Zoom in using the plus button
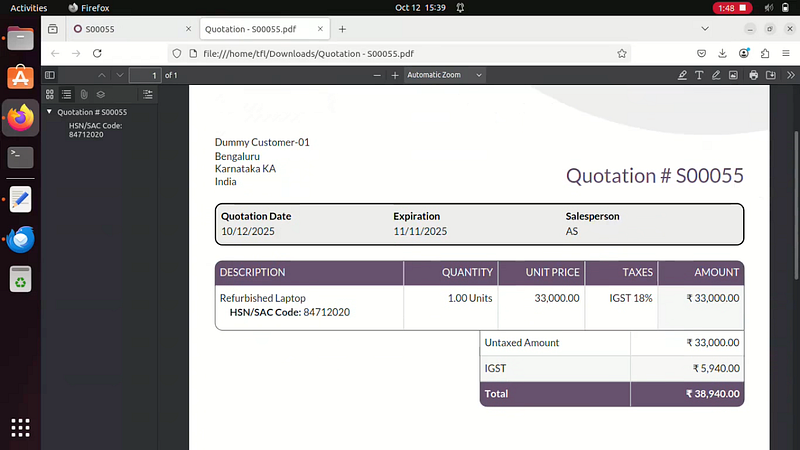This screenshot has width=800, height=450. pos(395,75)
